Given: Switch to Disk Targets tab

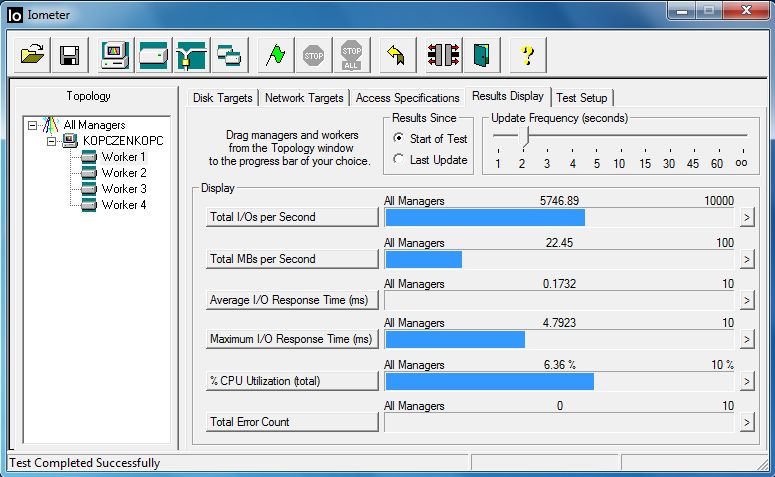Looking at the screenshot, I should tap(222, 98).
